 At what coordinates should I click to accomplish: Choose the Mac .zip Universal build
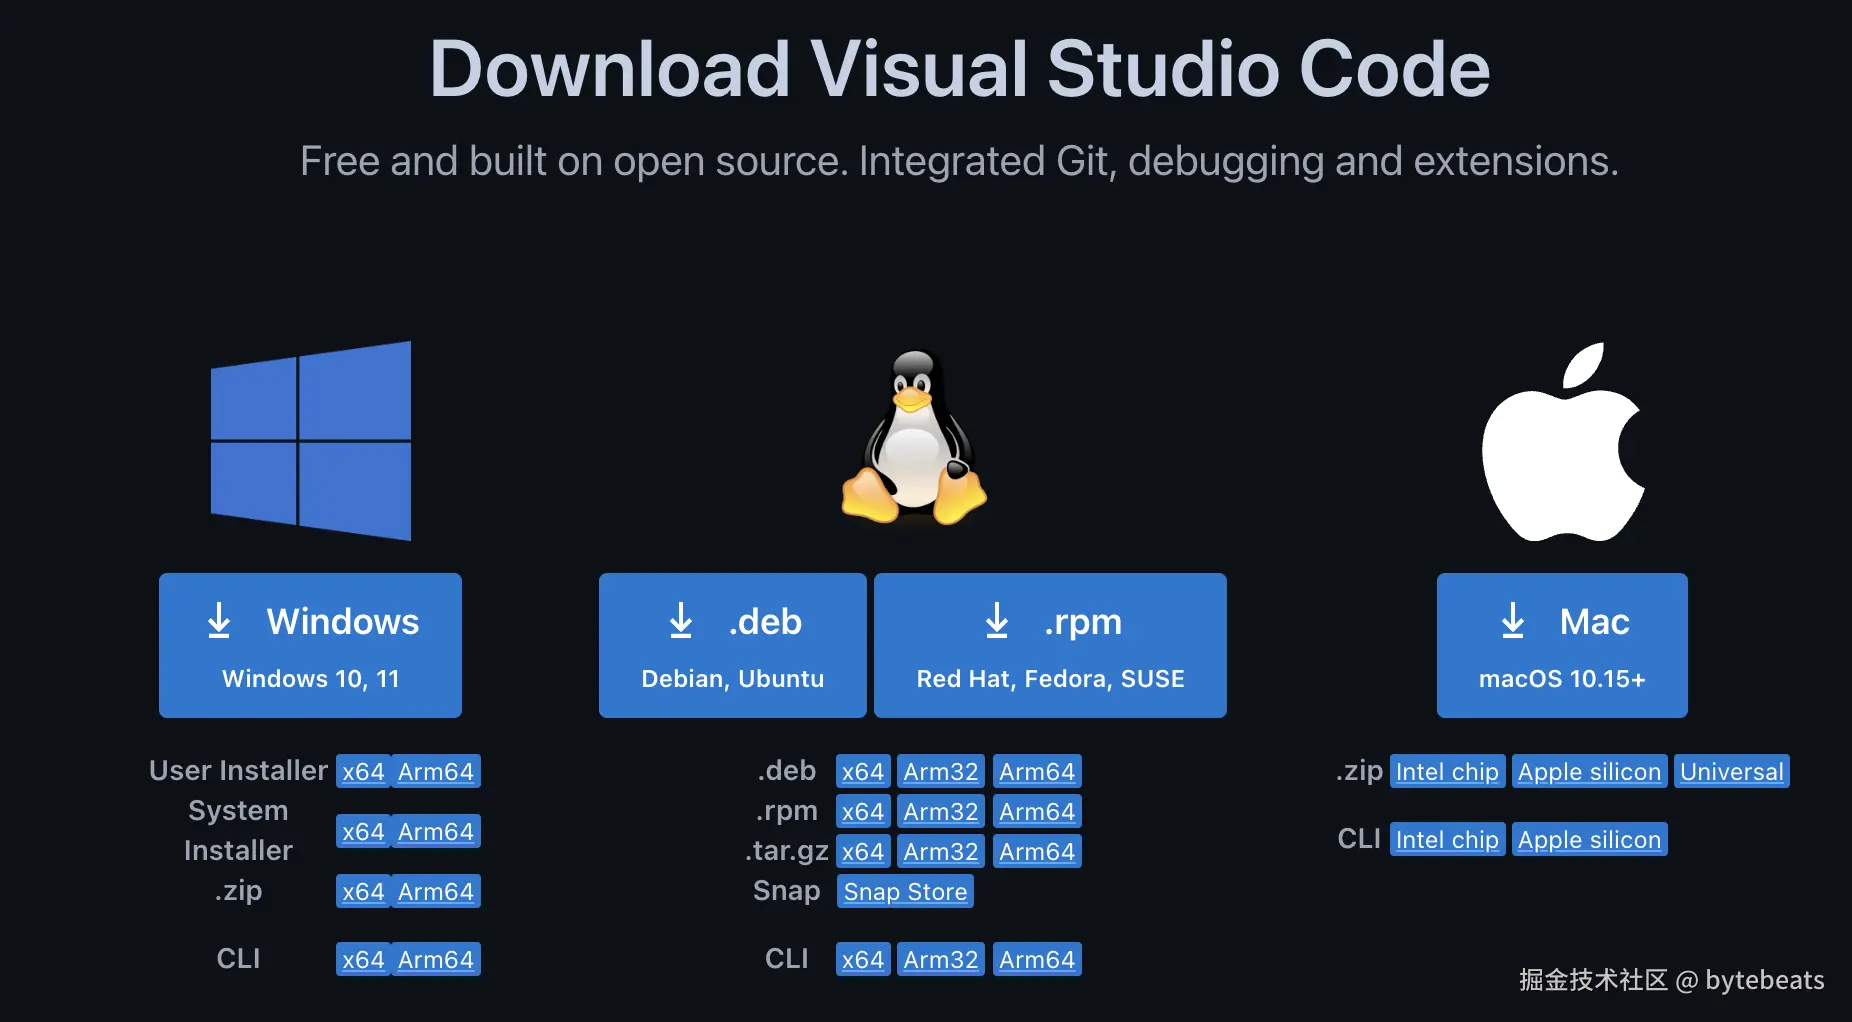[x=1732, y=772]
